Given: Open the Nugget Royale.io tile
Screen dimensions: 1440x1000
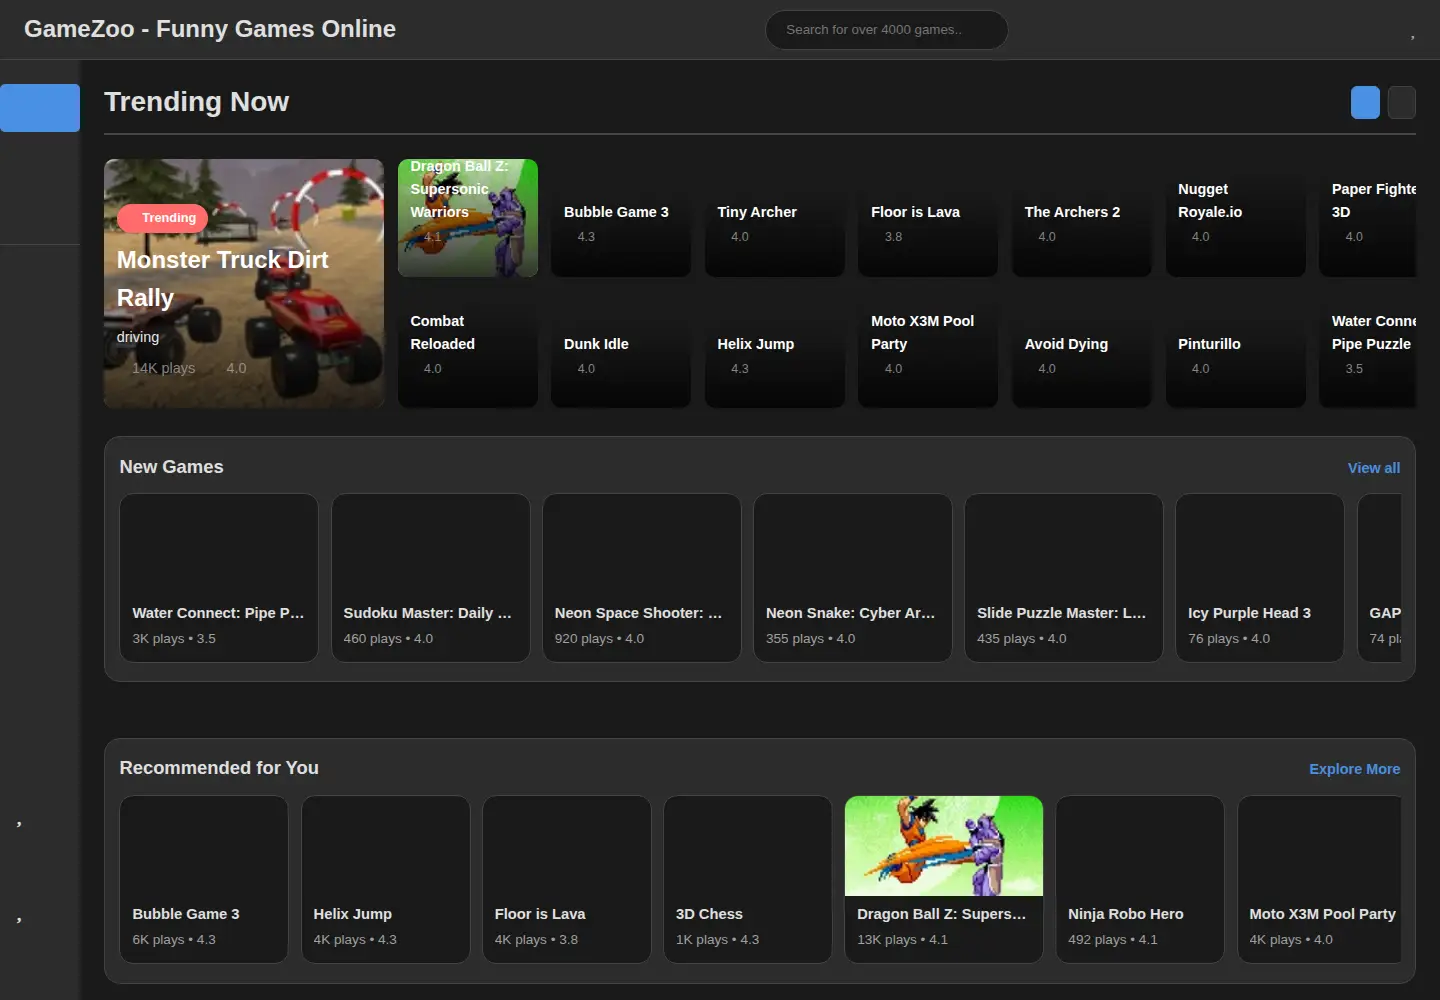Looking at the screenshot, I should pyautogui.click(x=1236, y=218).
